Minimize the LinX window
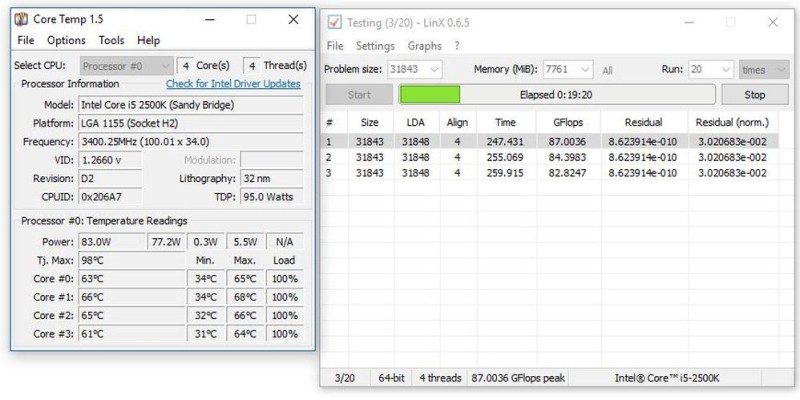The image size is (800, 400). 689,22
